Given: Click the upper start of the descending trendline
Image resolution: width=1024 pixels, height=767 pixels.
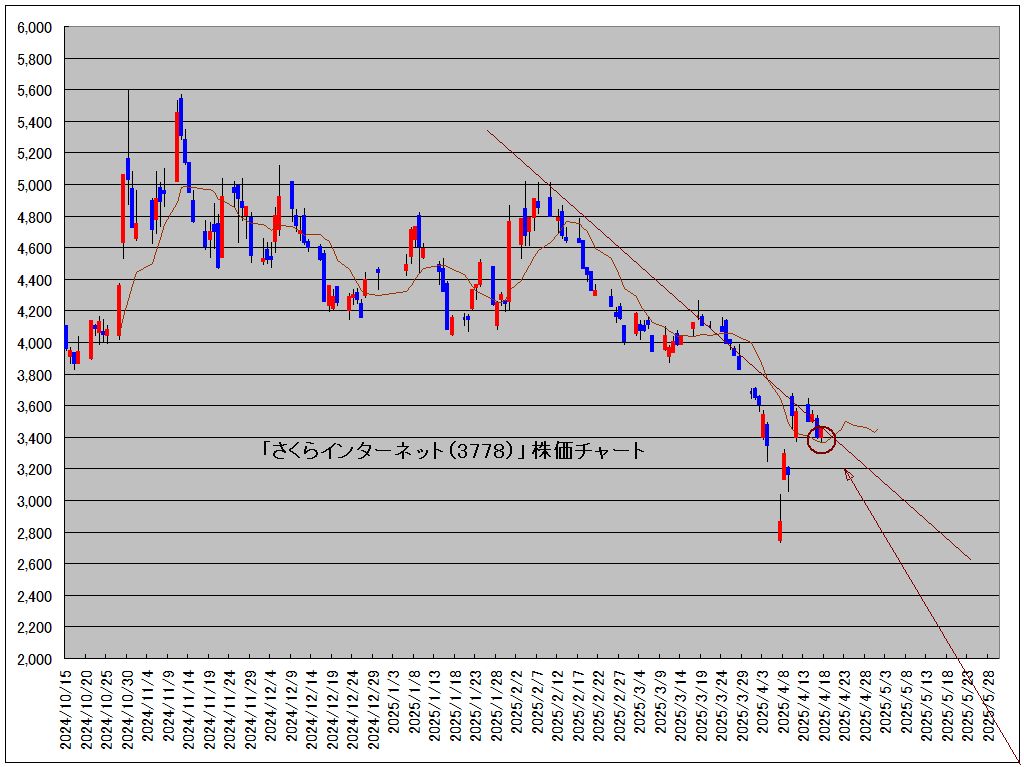Looking at the screenshot, I should coord(488,131).
